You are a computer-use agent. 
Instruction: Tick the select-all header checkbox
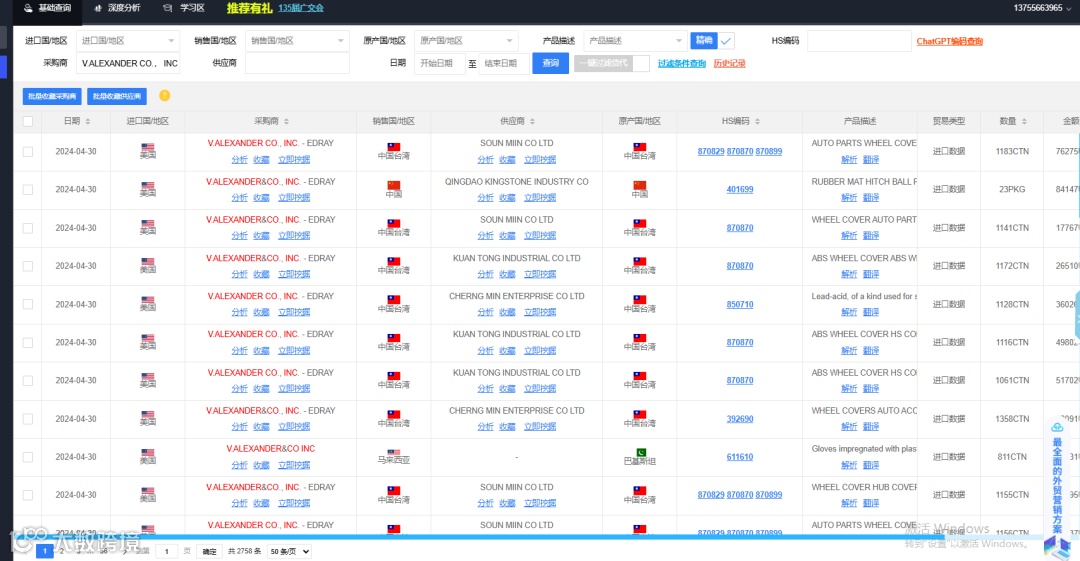28,121
